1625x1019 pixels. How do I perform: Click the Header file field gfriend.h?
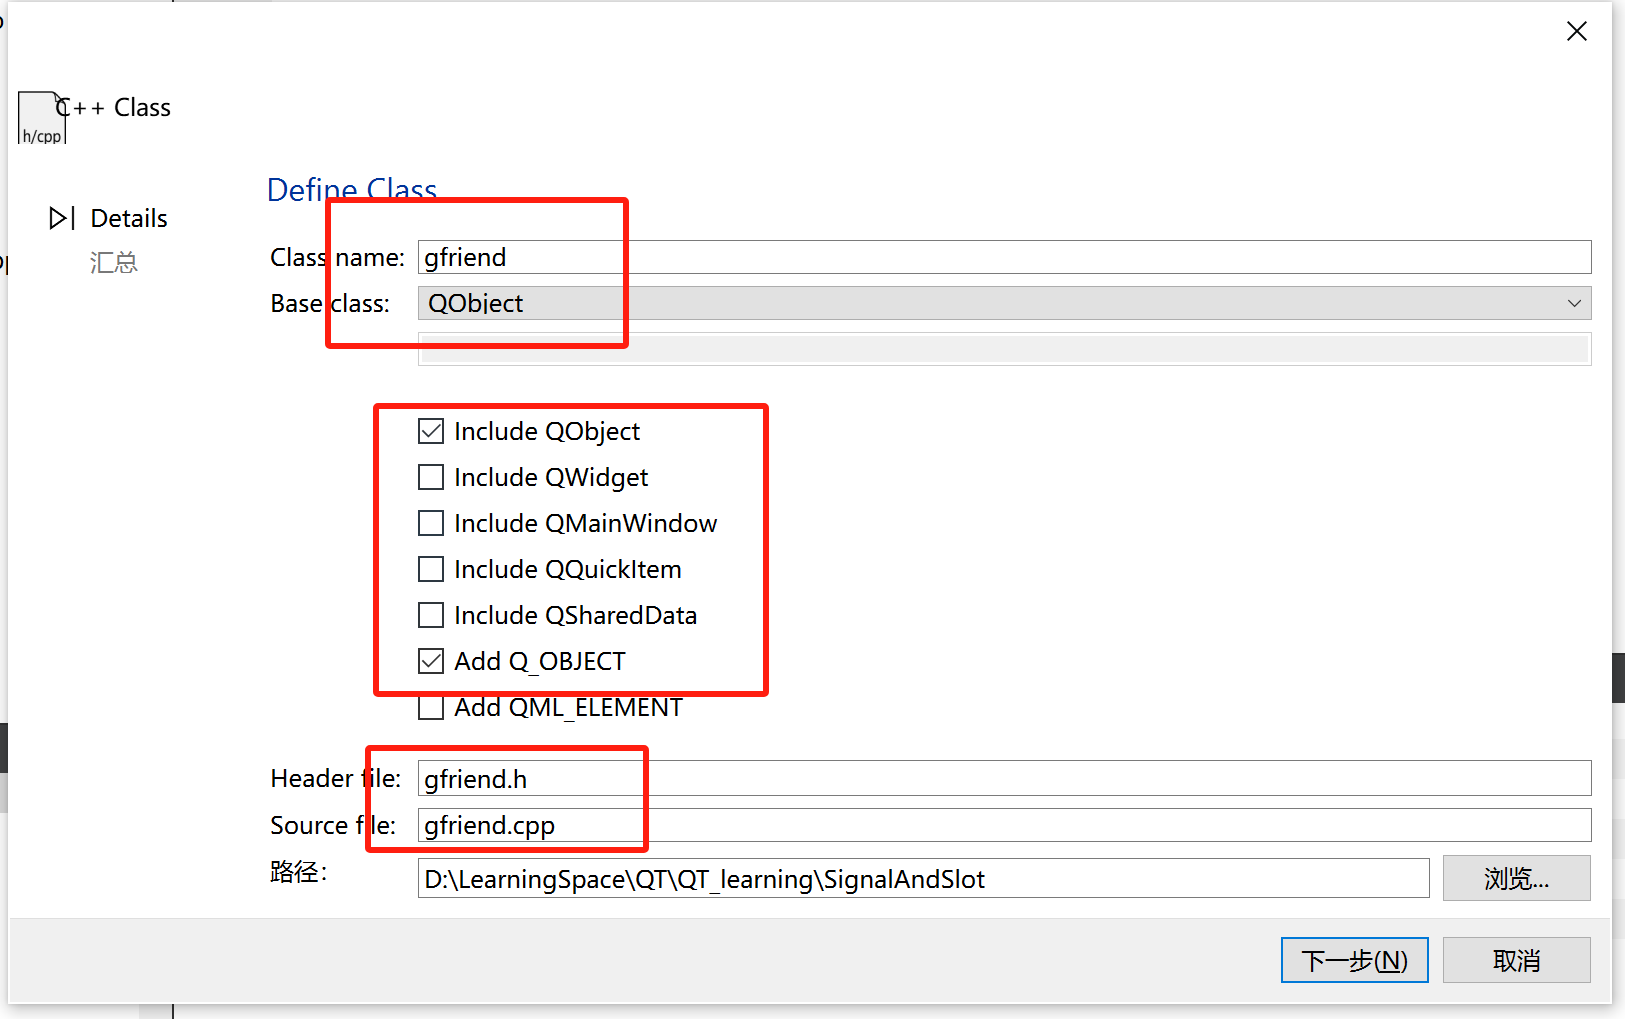[x=1004, y=778]
